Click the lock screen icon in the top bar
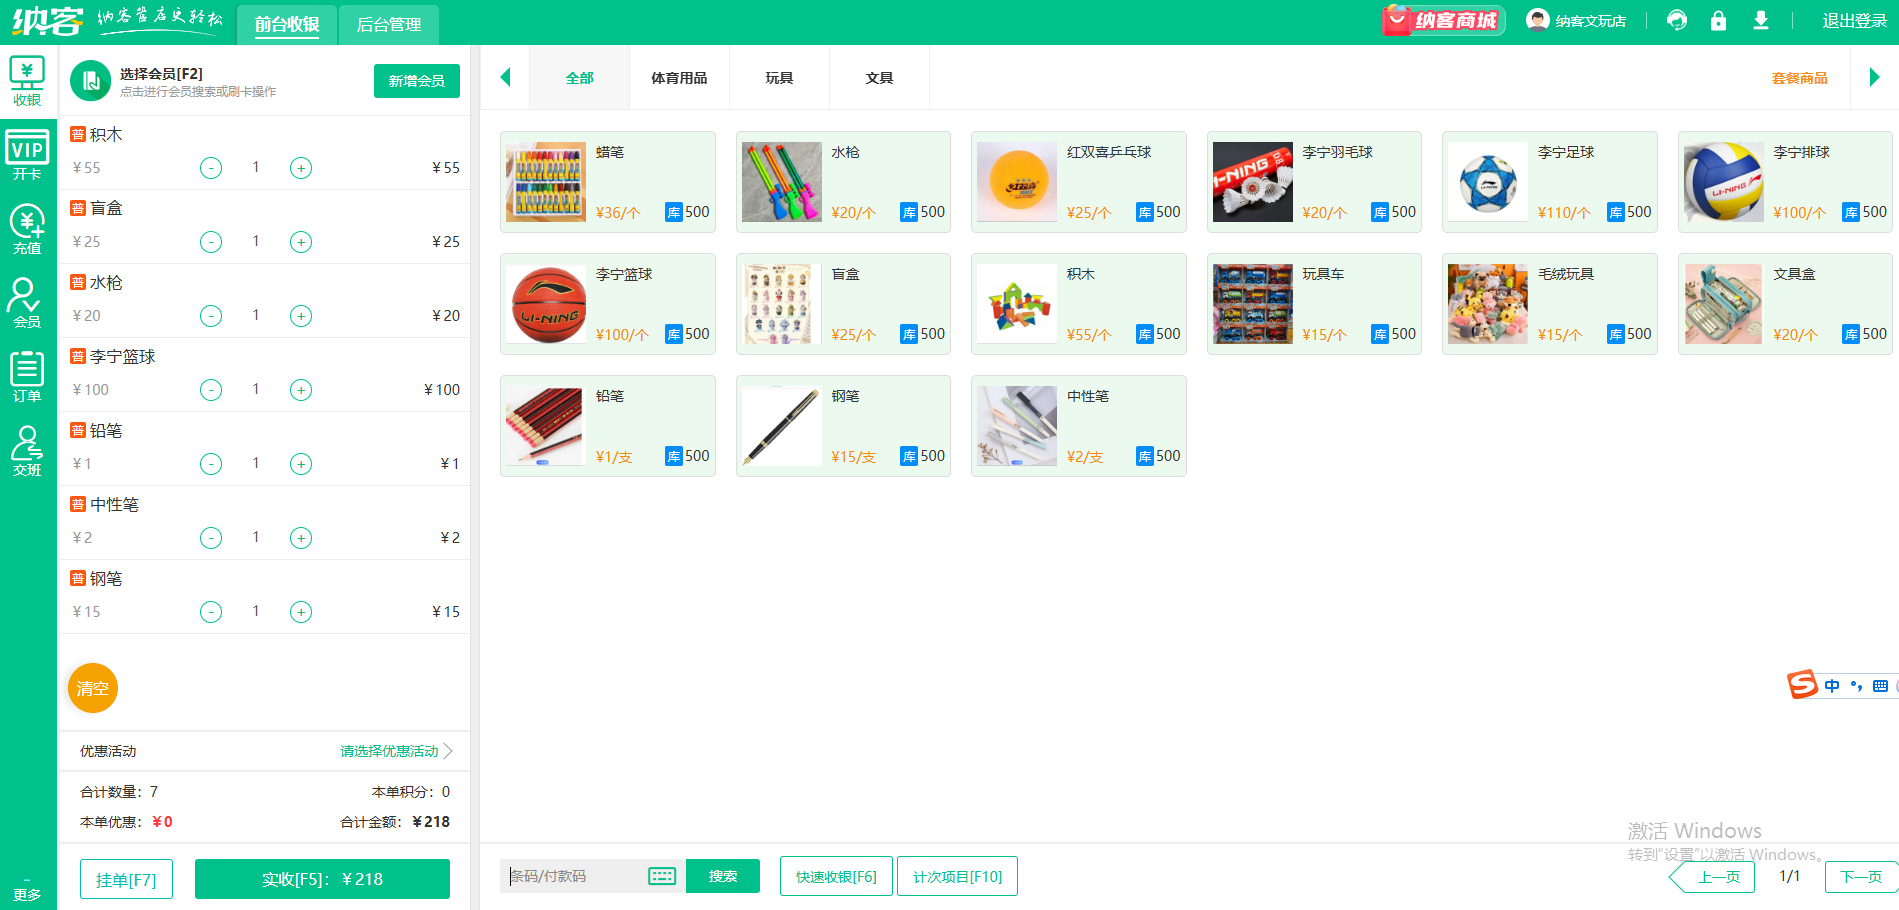This screenshot has height=910, width=1899. click(1718, 20)
